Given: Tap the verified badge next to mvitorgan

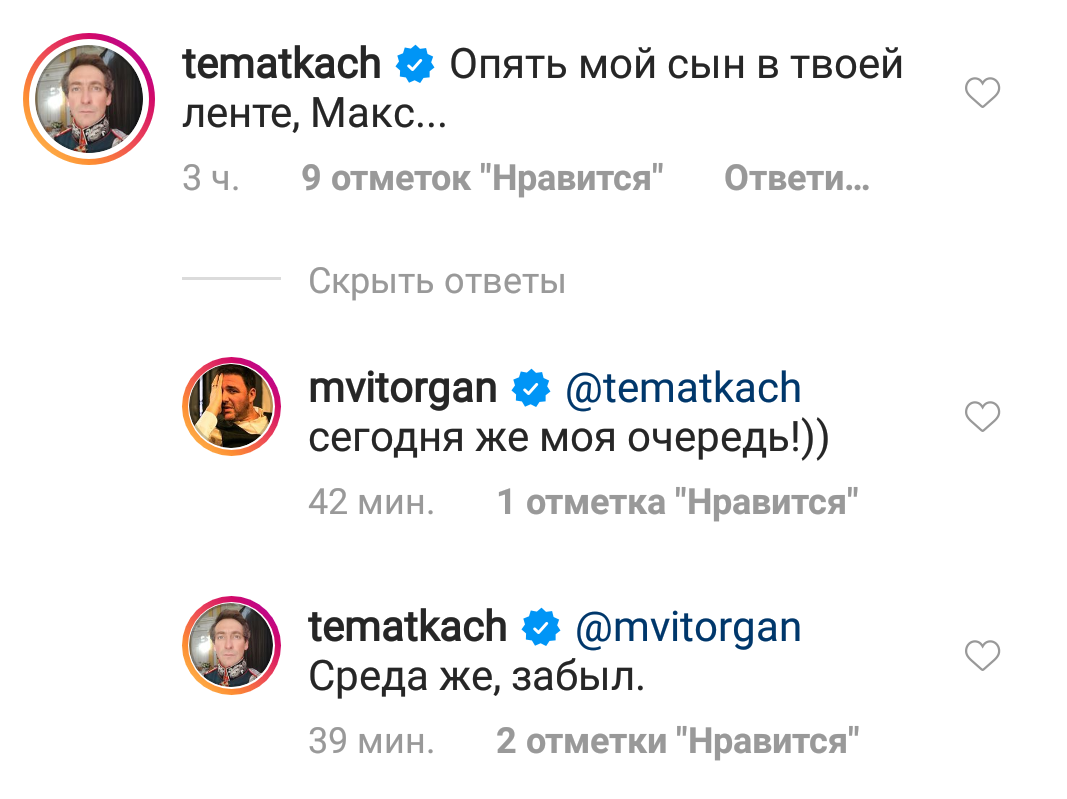Looking at the screenshot, I should pos(530,388).
